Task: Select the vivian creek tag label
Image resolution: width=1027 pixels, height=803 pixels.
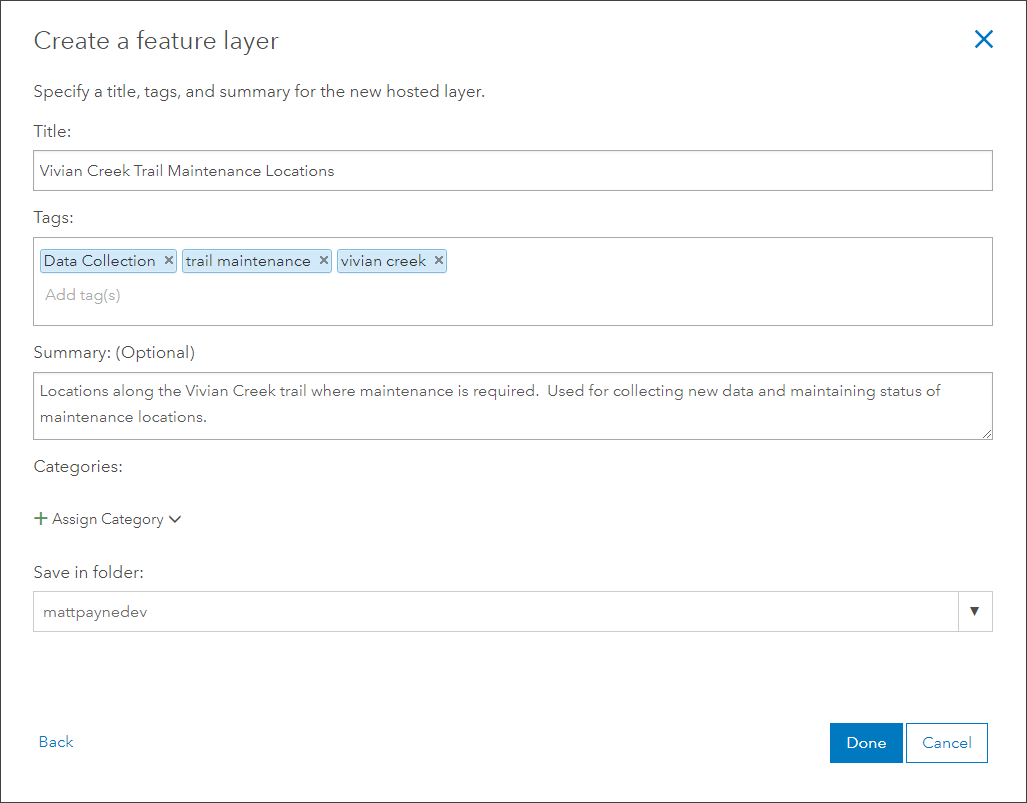Action: (x=383, y=261)
